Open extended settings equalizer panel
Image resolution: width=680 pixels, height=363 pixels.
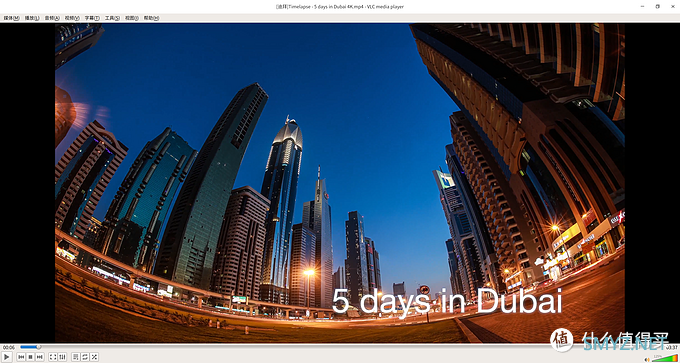62,357
